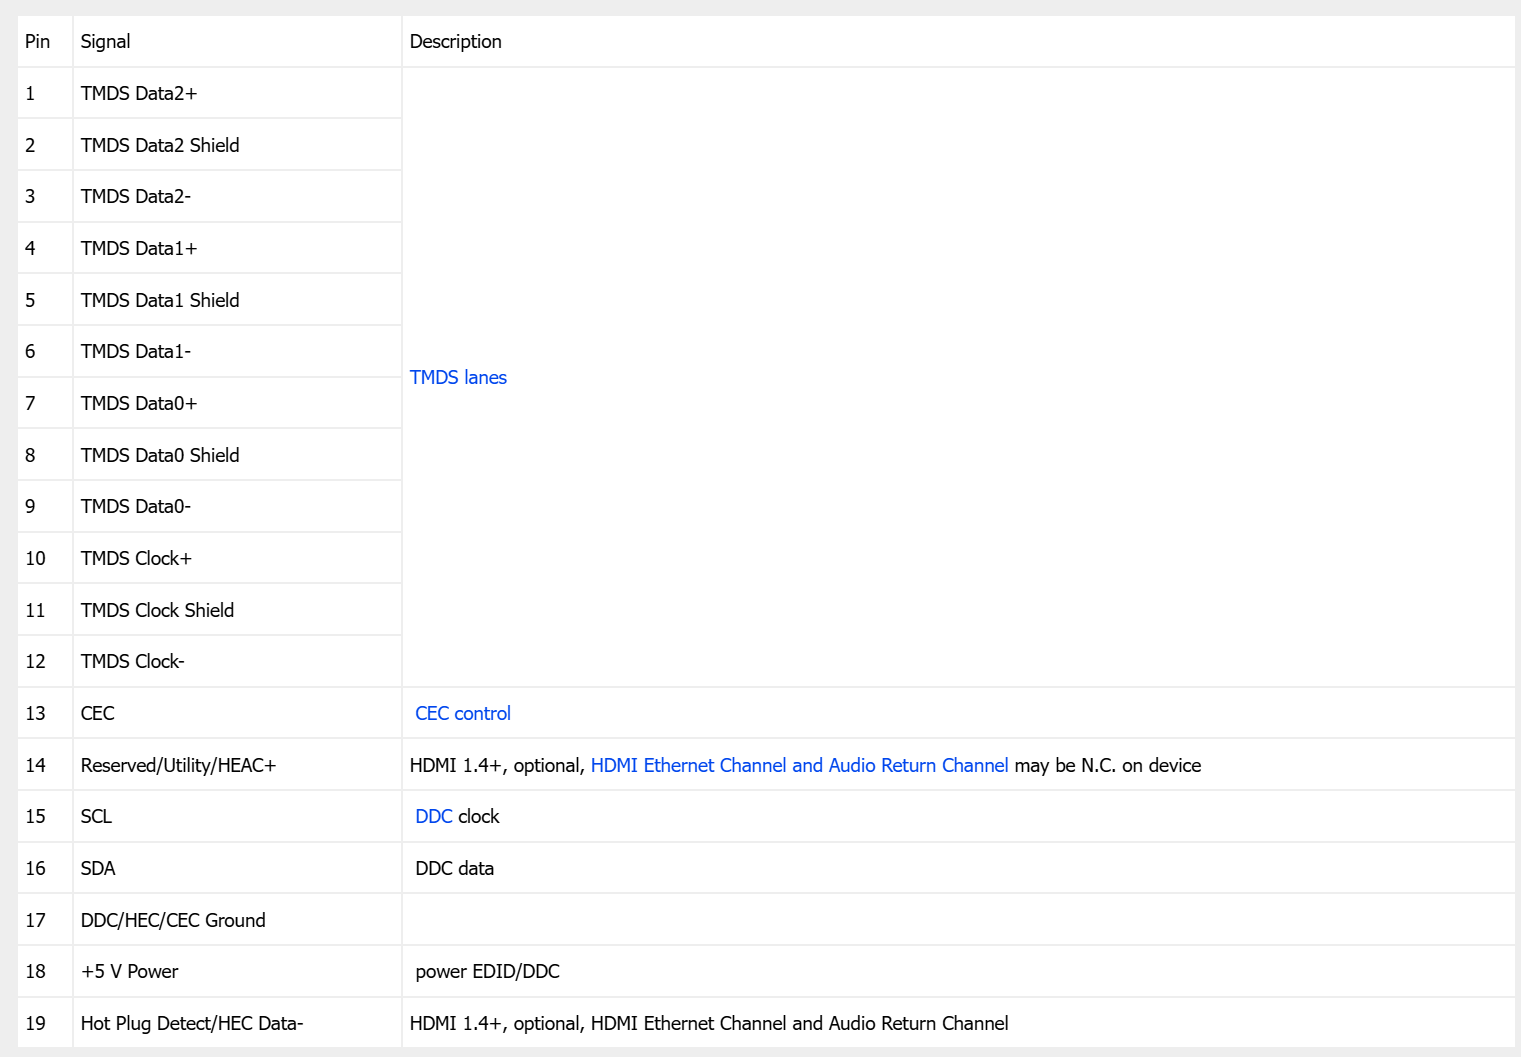Click the Description column header
Viewport: 1521px width, 1057px height.
point(455,41)
